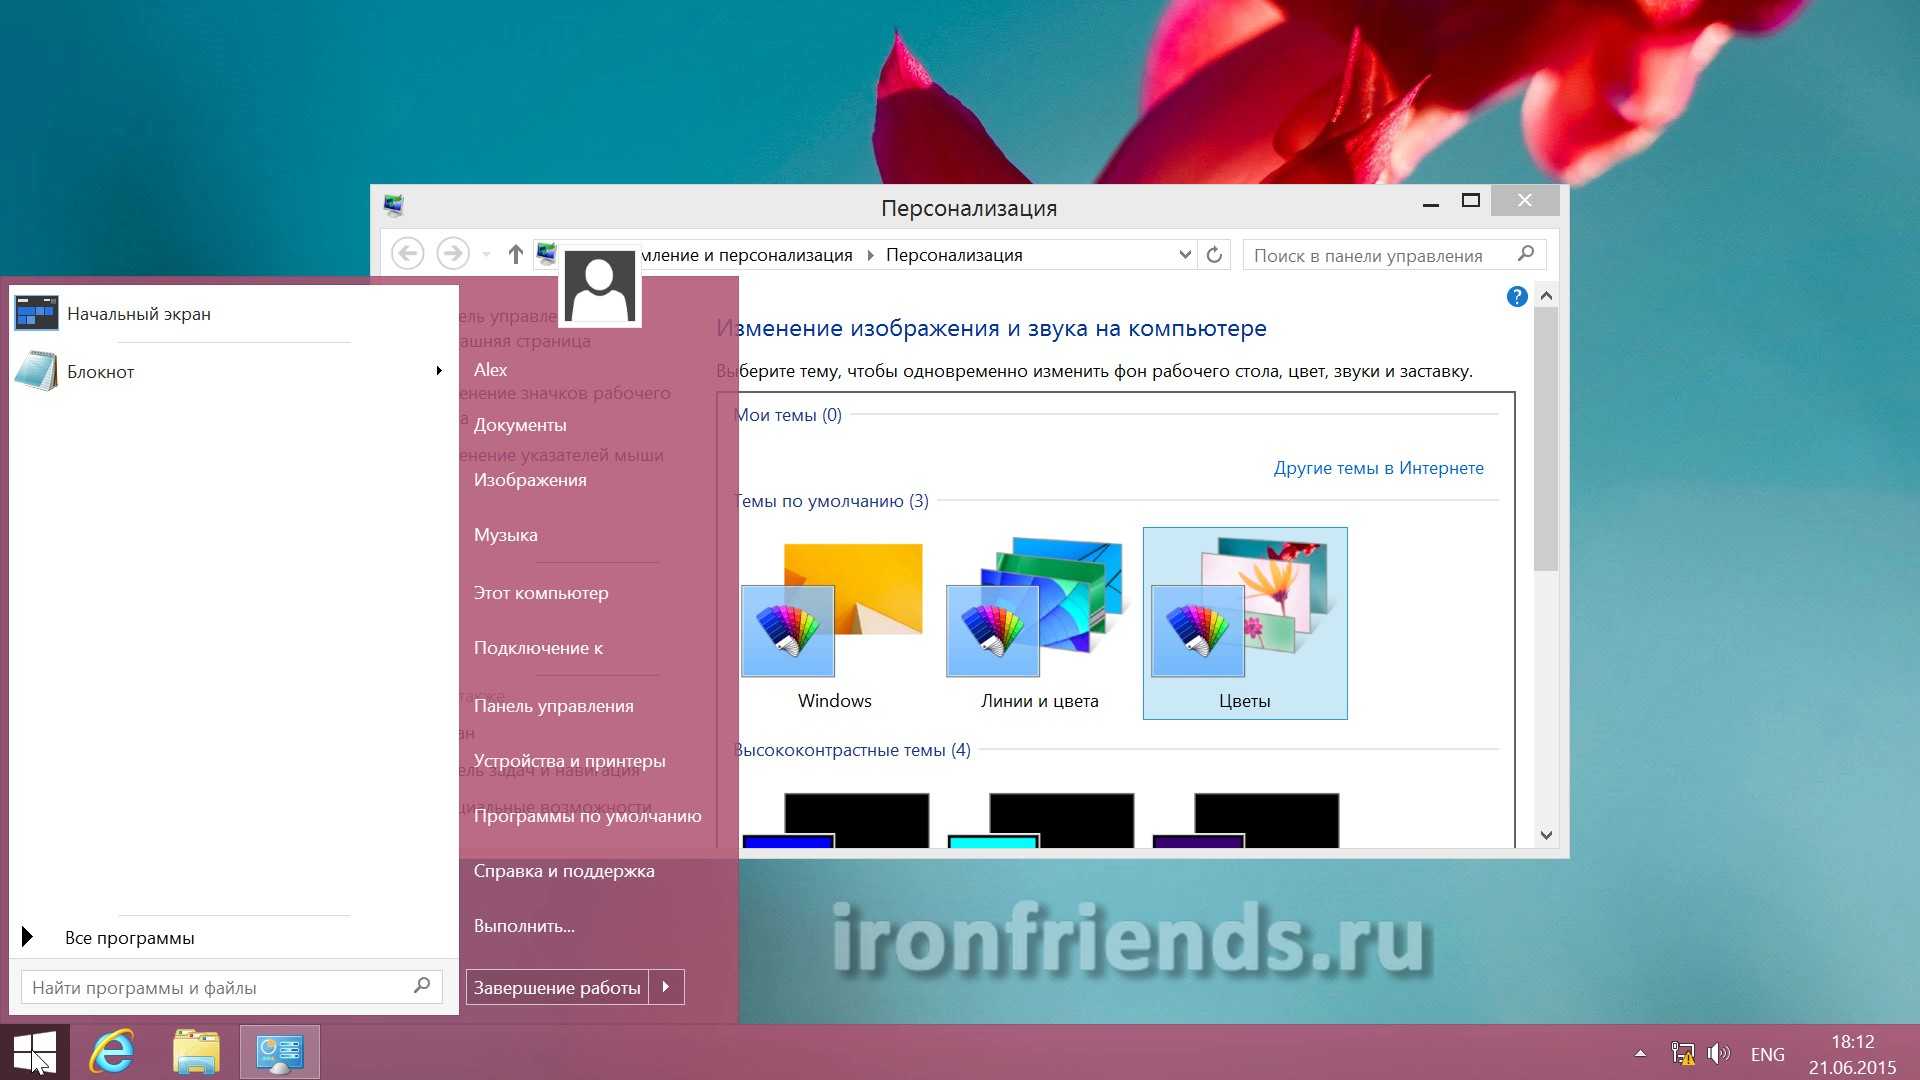The width and height of the screenshot is (1920, 1080).
Task: Open address bar history dropdown
Action: click(x=1184, y=255)
